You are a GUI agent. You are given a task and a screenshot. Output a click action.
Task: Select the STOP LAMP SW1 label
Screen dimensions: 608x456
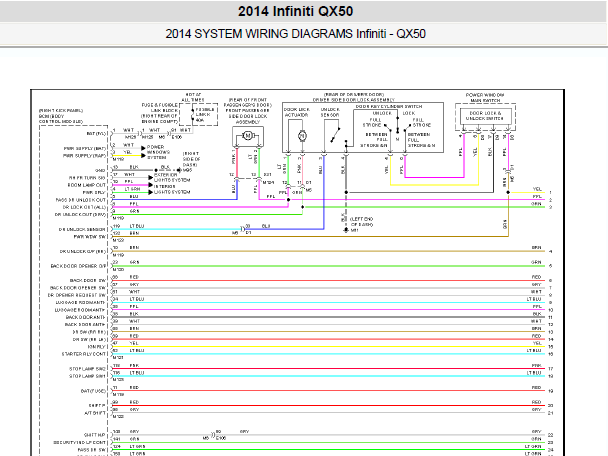pyautogui.click(x=87, y=377)
